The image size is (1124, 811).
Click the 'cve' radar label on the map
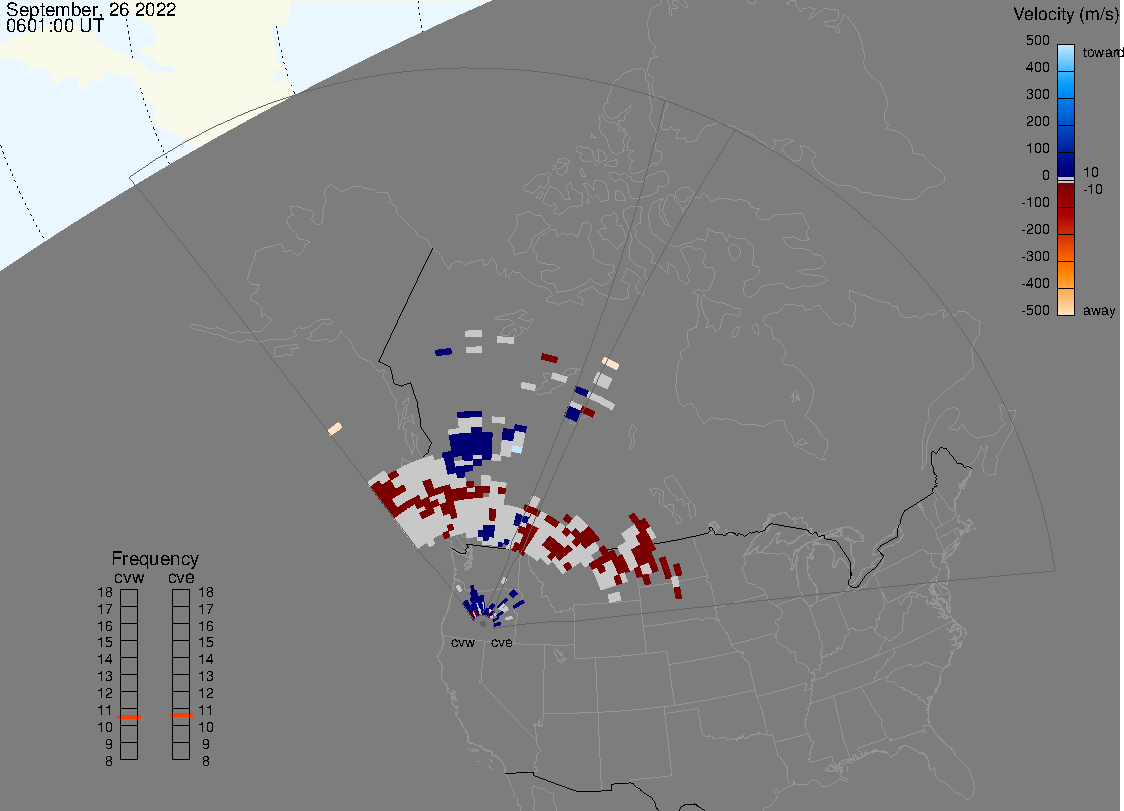point(502,642)
